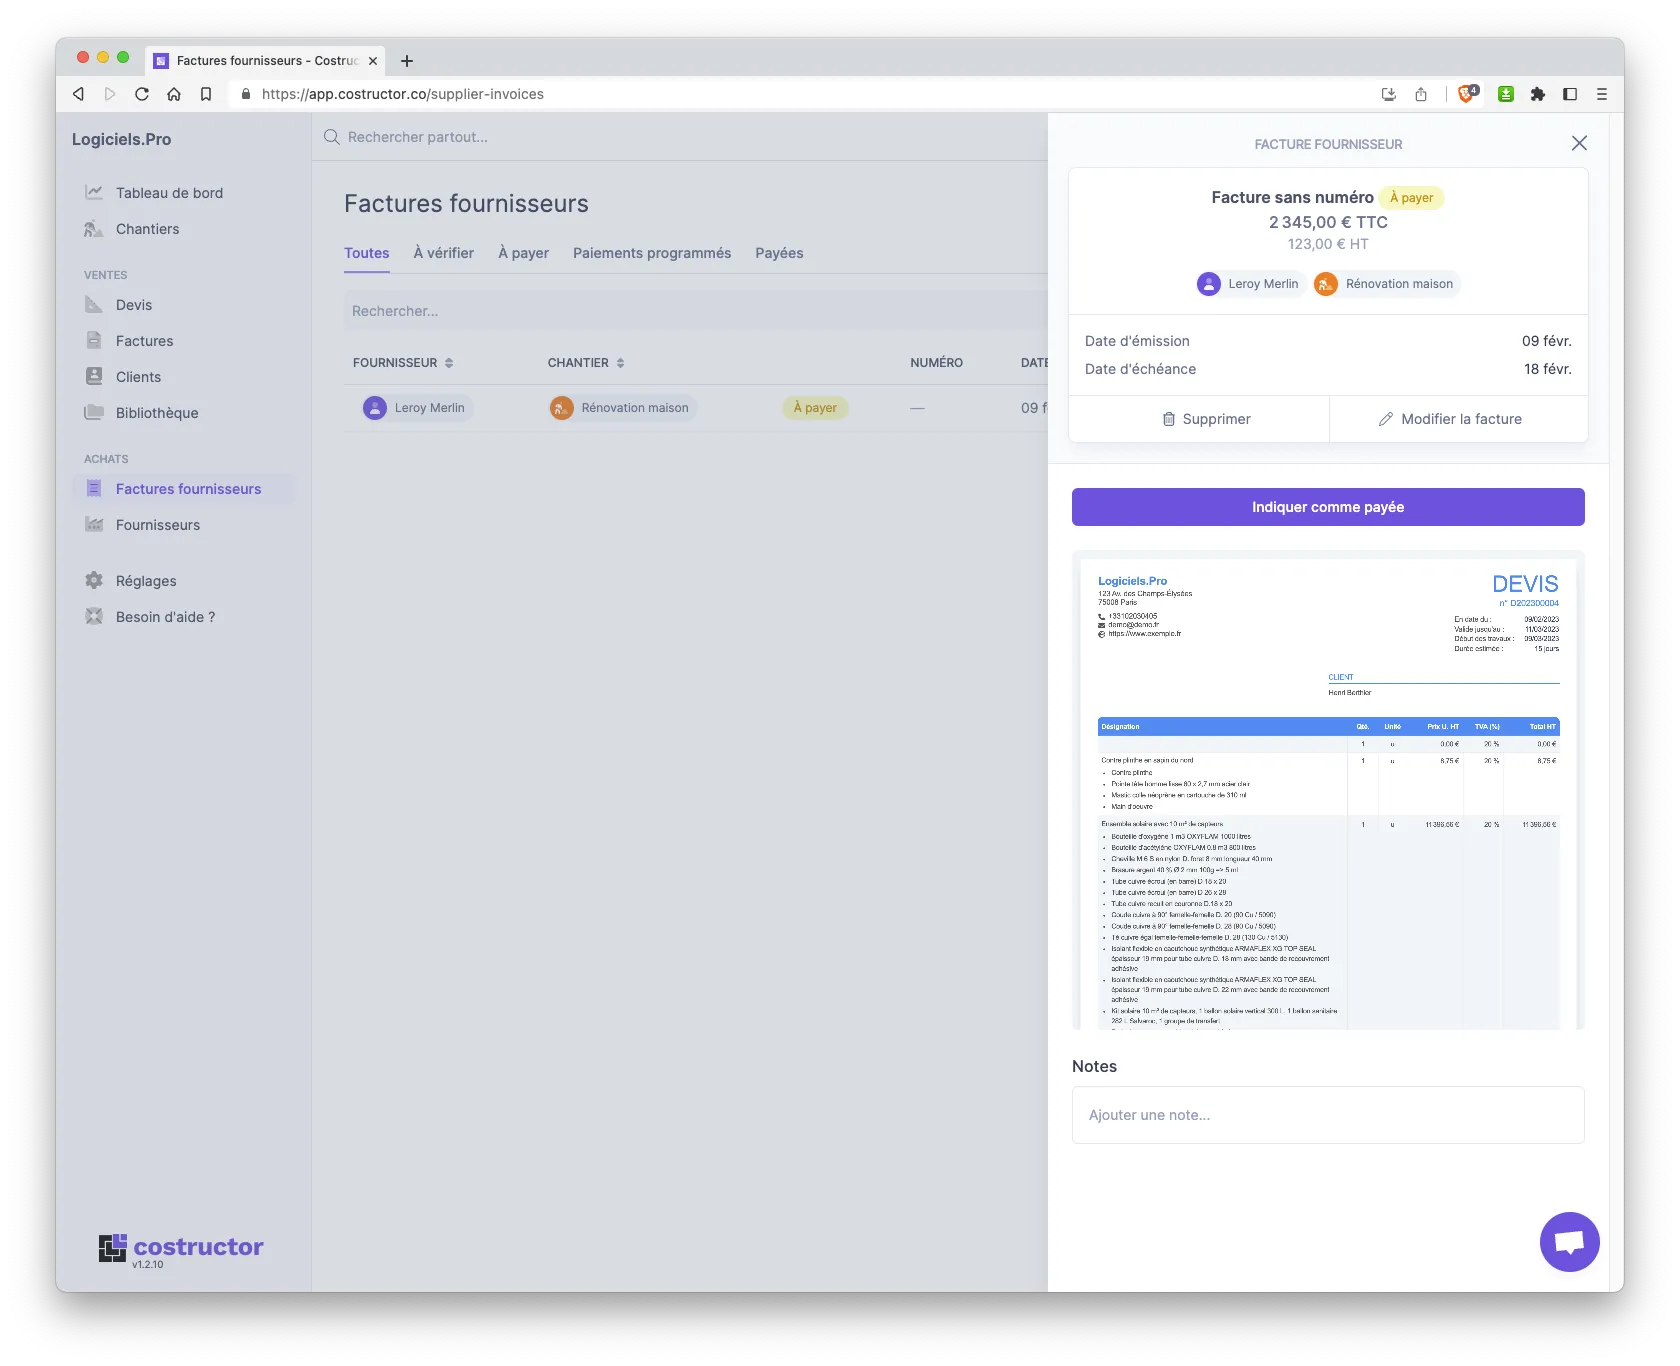The height and width of the screenshot is (1366, 1680).
Task: Switch to the À vérifier tab
Action: point(444,253)
